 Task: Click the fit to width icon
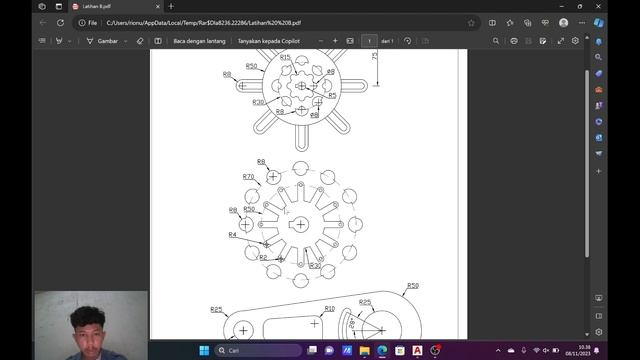(x=350, y=41)
